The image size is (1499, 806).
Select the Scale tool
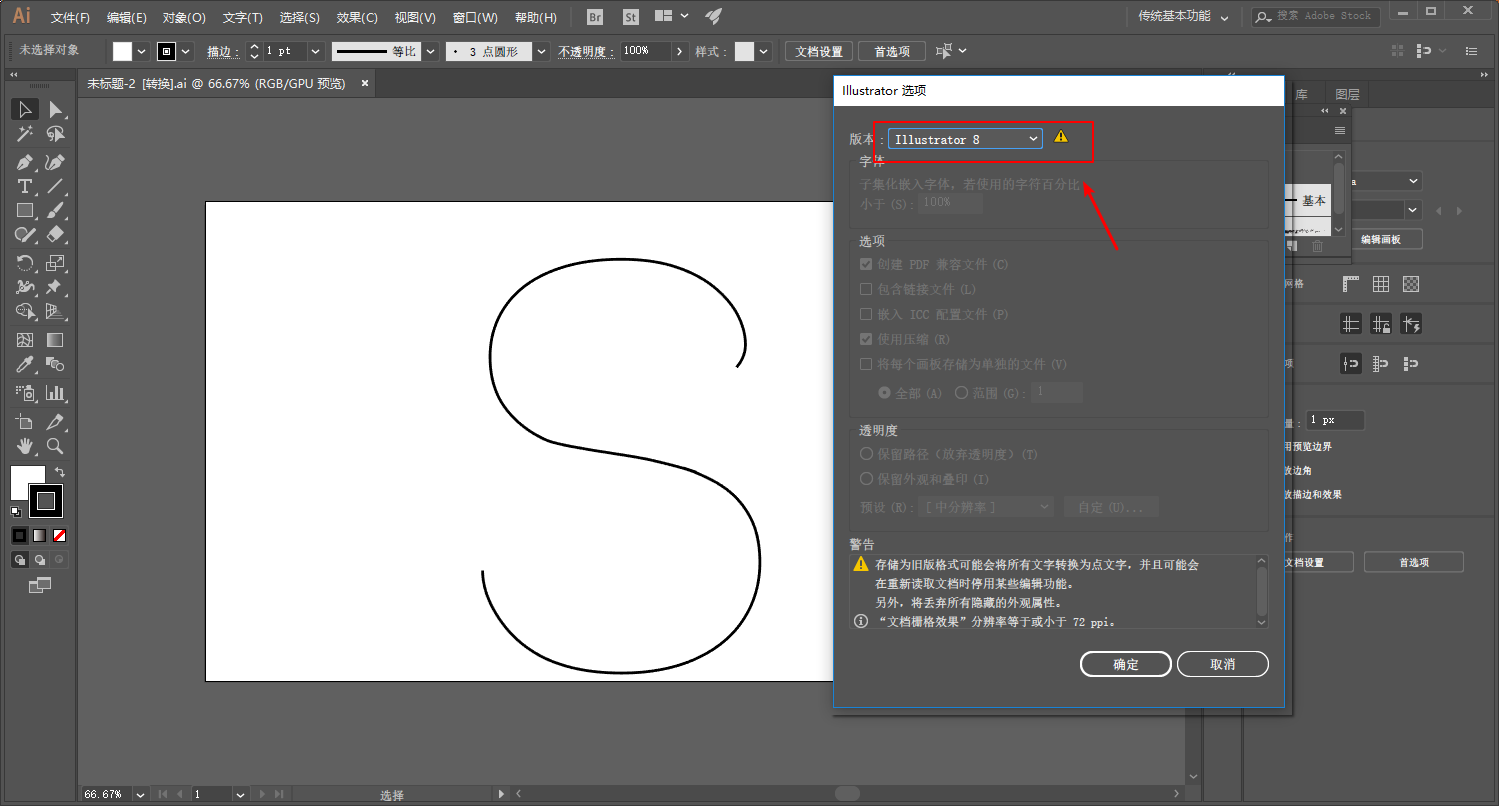[x=55, y=263]
